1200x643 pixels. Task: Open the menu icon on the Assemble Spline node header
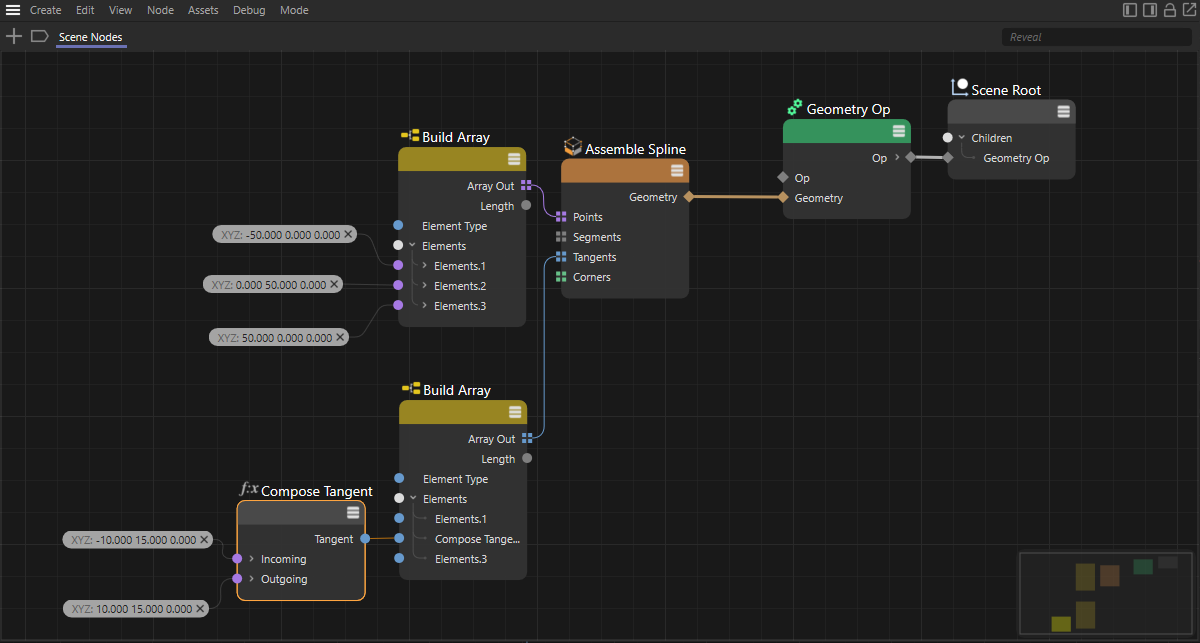[677, 171]
